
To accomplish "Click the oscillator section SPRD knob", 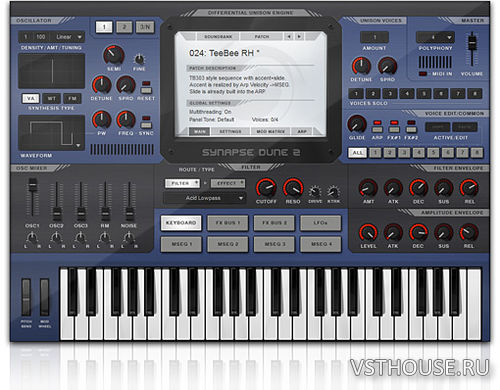I will pyautogui.click(x=126, y=85).
